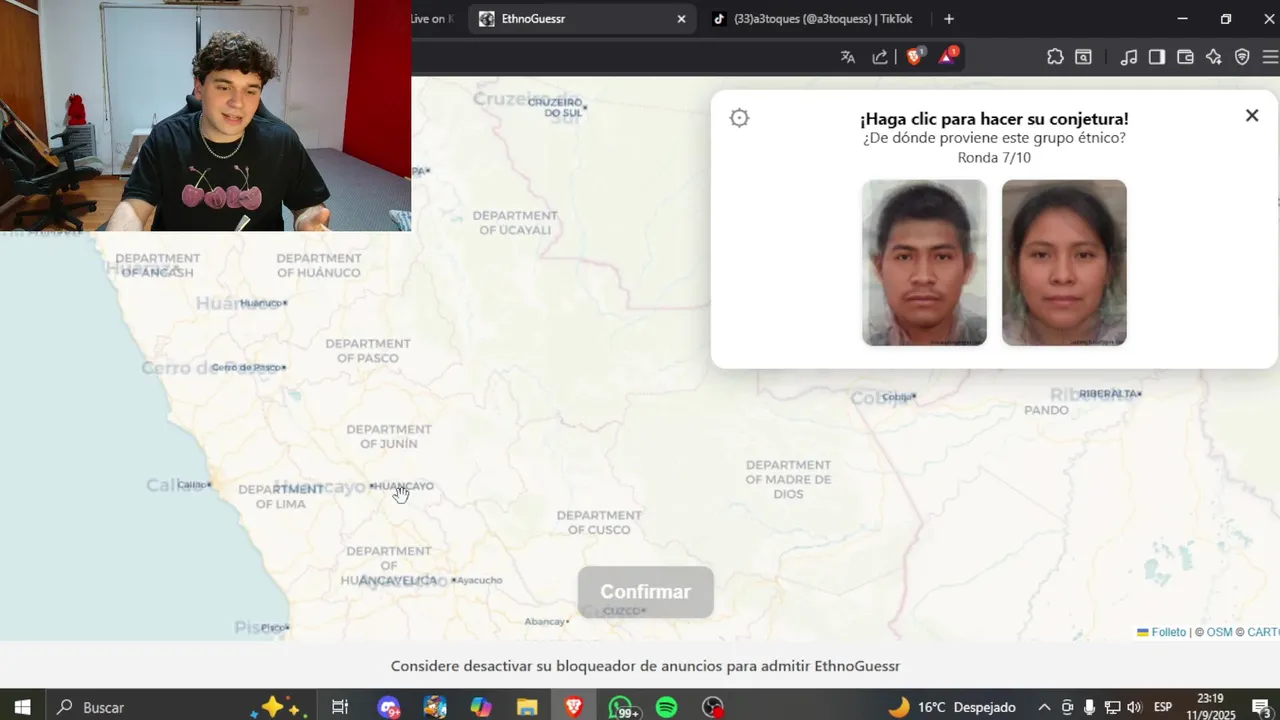The width and height of the screenshot is (1280, 720).
Task: Click the male face thumbnail
Action: point(924,263)
